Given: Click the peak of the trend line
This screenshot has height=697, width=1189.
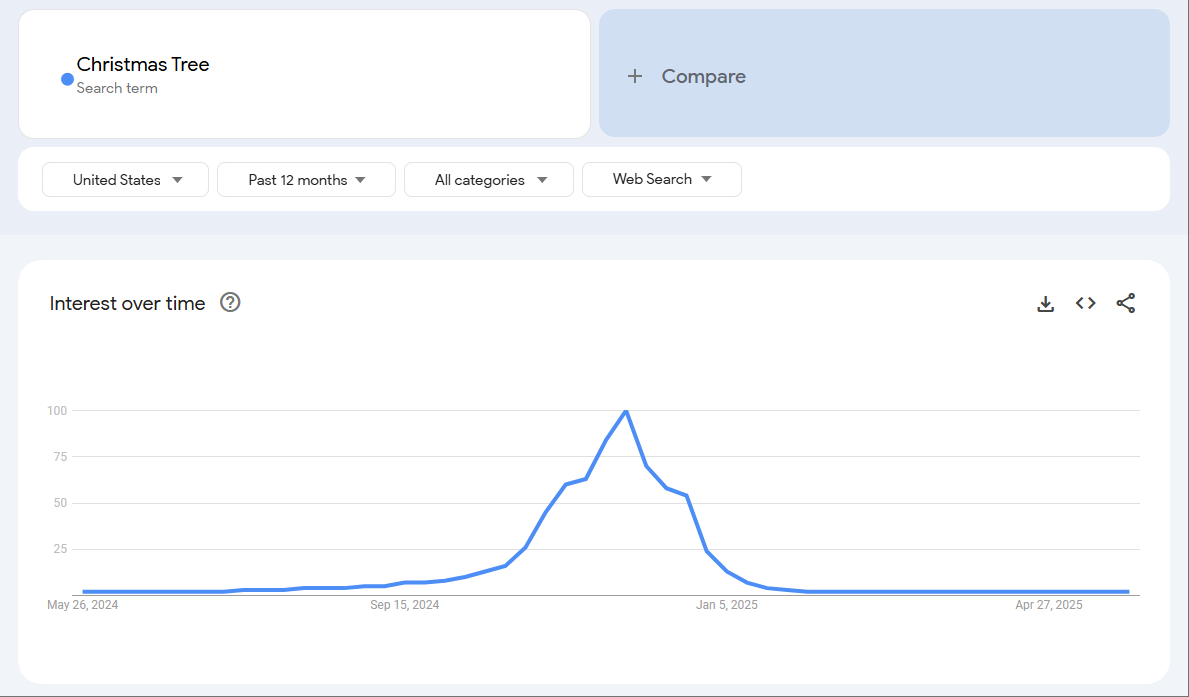Looking at the screenshot, I should coord(626,411).
